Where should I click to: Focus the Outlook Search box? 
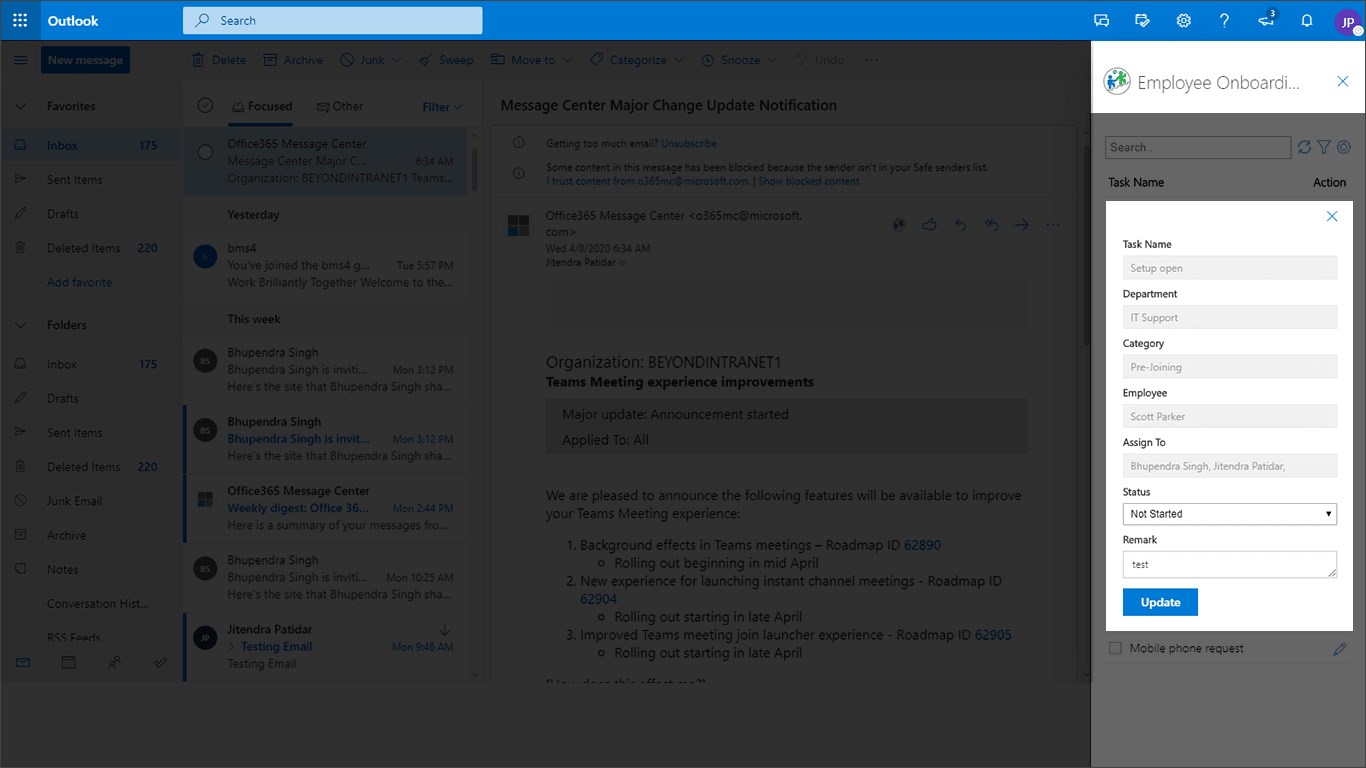click(333, 20)
